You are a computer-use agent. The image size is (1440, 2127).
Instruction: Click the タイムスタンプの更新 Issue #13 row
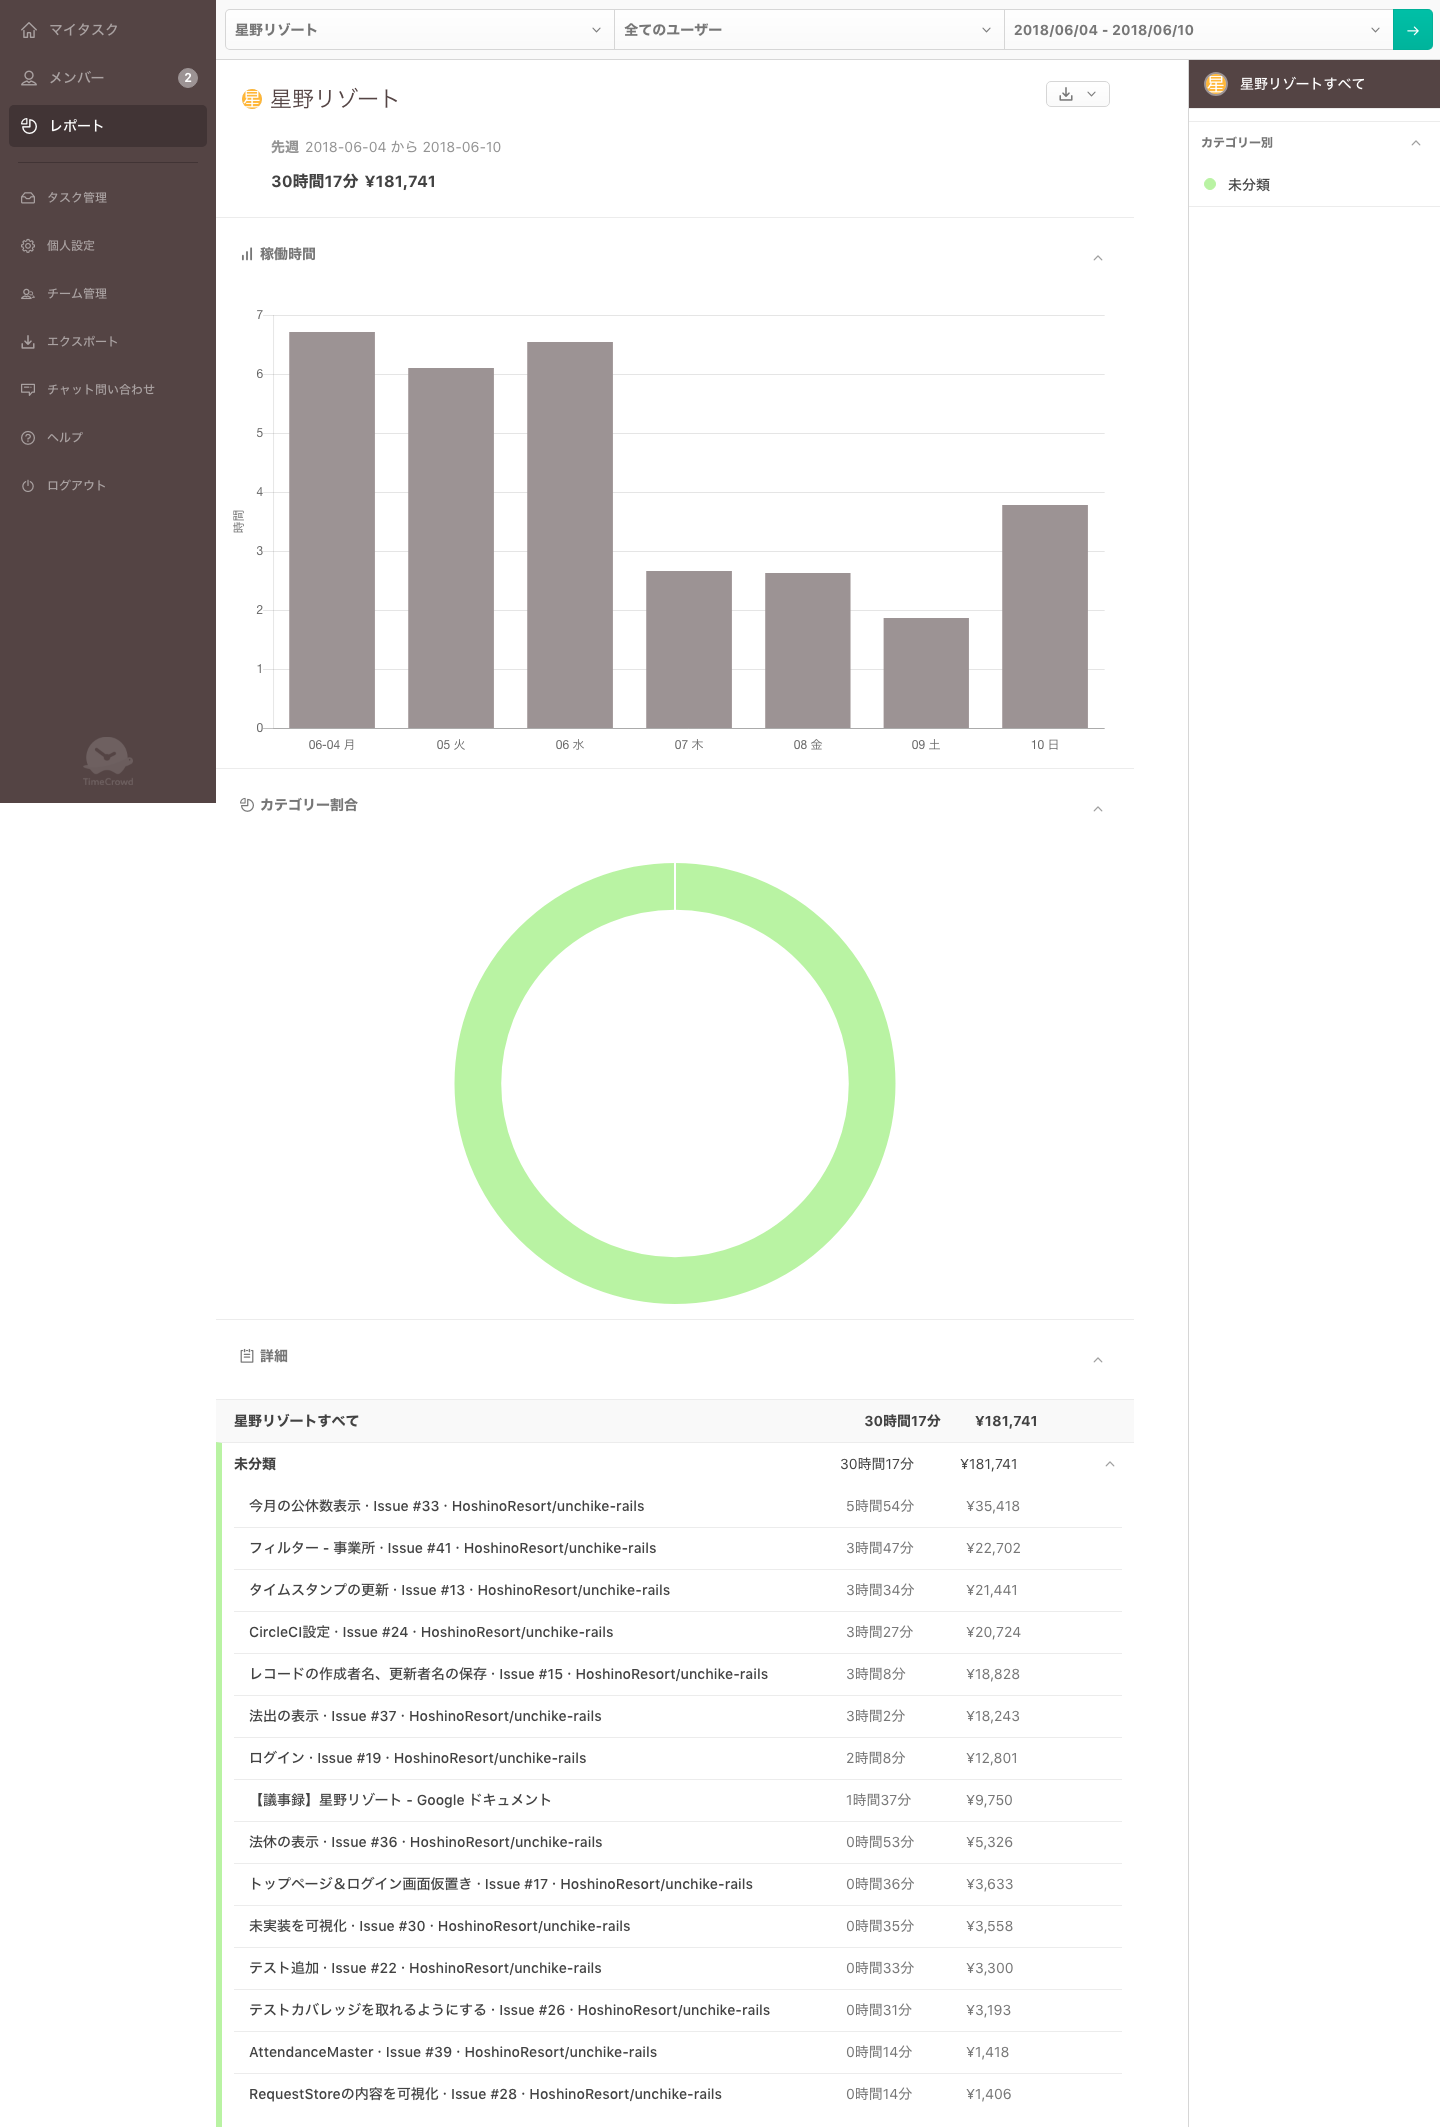(678, 1590)
